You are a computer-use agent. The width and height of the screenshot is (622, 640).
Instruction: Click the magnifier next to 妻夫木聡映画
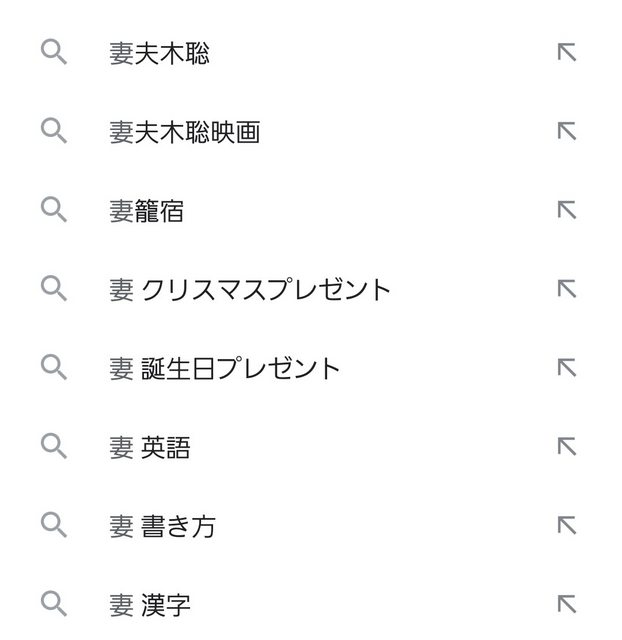coord(54,131)
